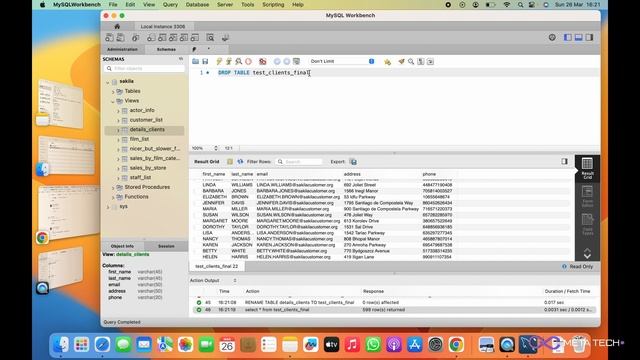Search table data toolbar icon
640x360 pixels.
(210, 38)
